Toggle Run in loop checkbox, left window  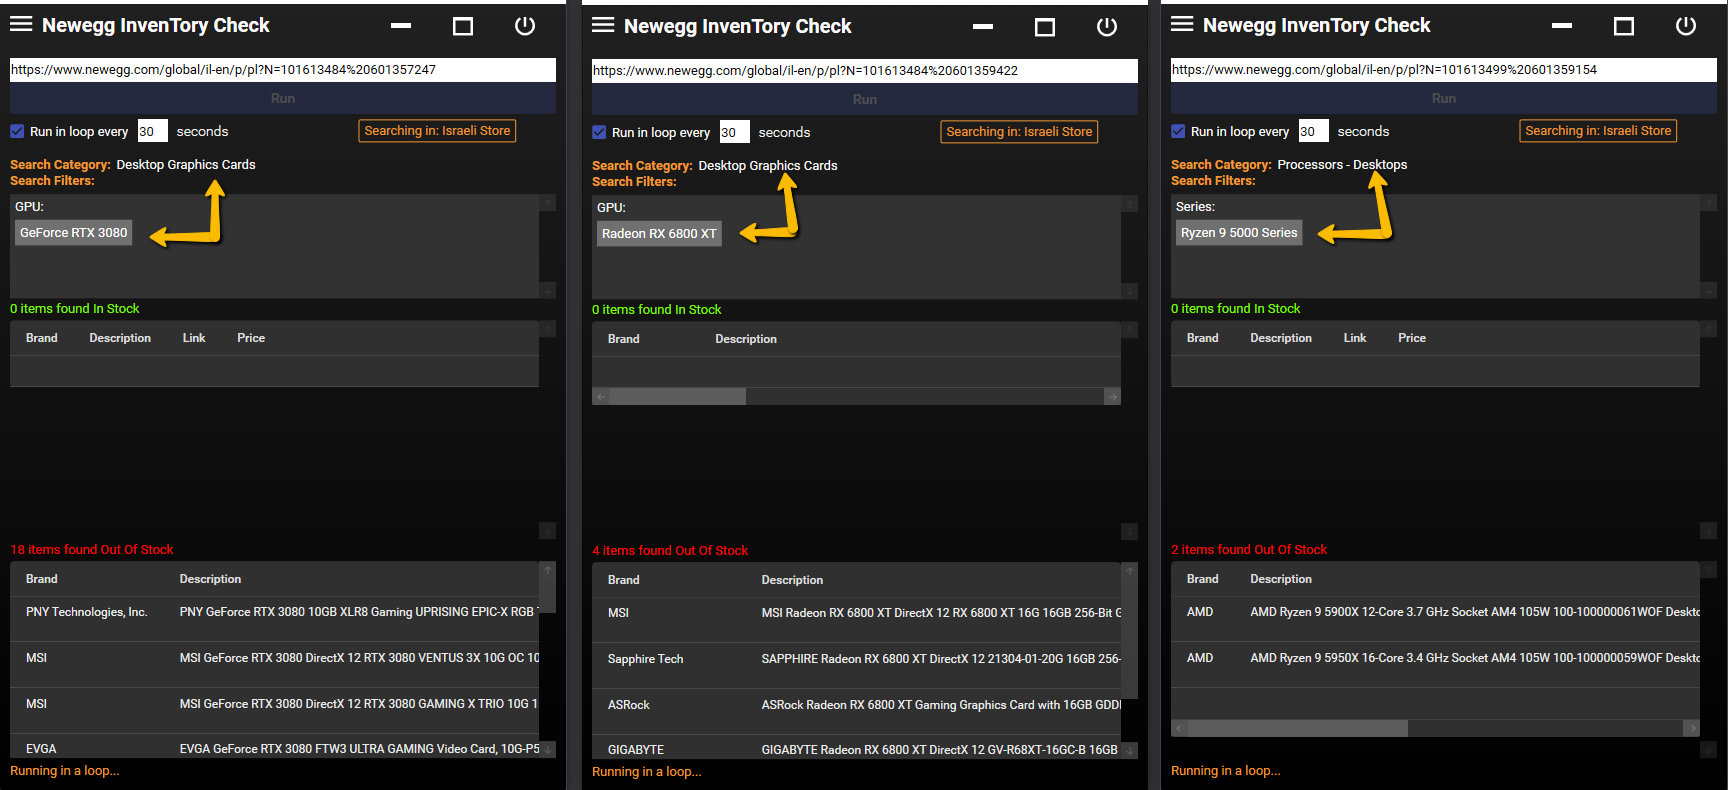pyautogui.click(x=17, y=131)
